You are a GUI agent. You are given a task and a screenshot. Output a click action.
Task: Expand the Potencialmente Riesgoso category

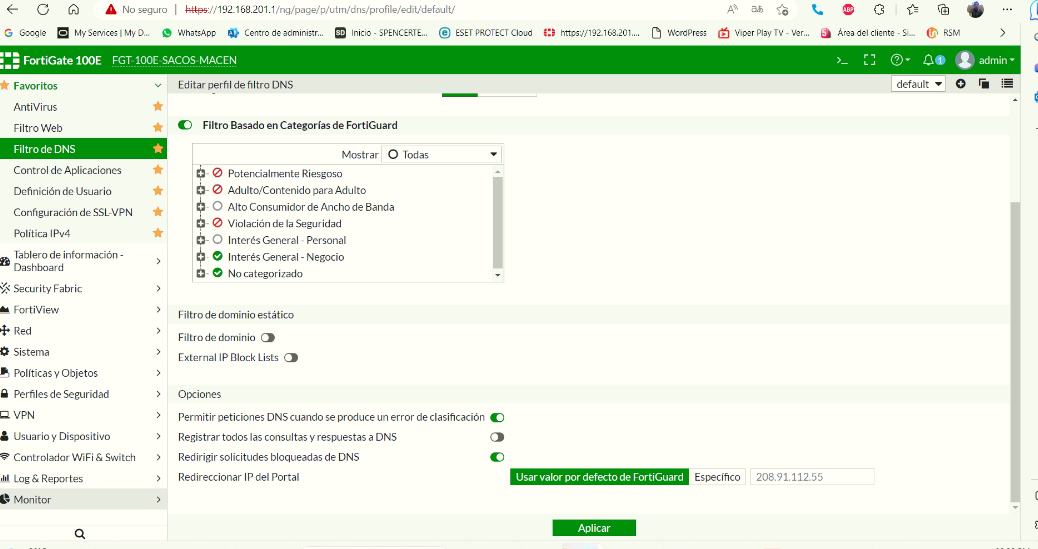201,173
